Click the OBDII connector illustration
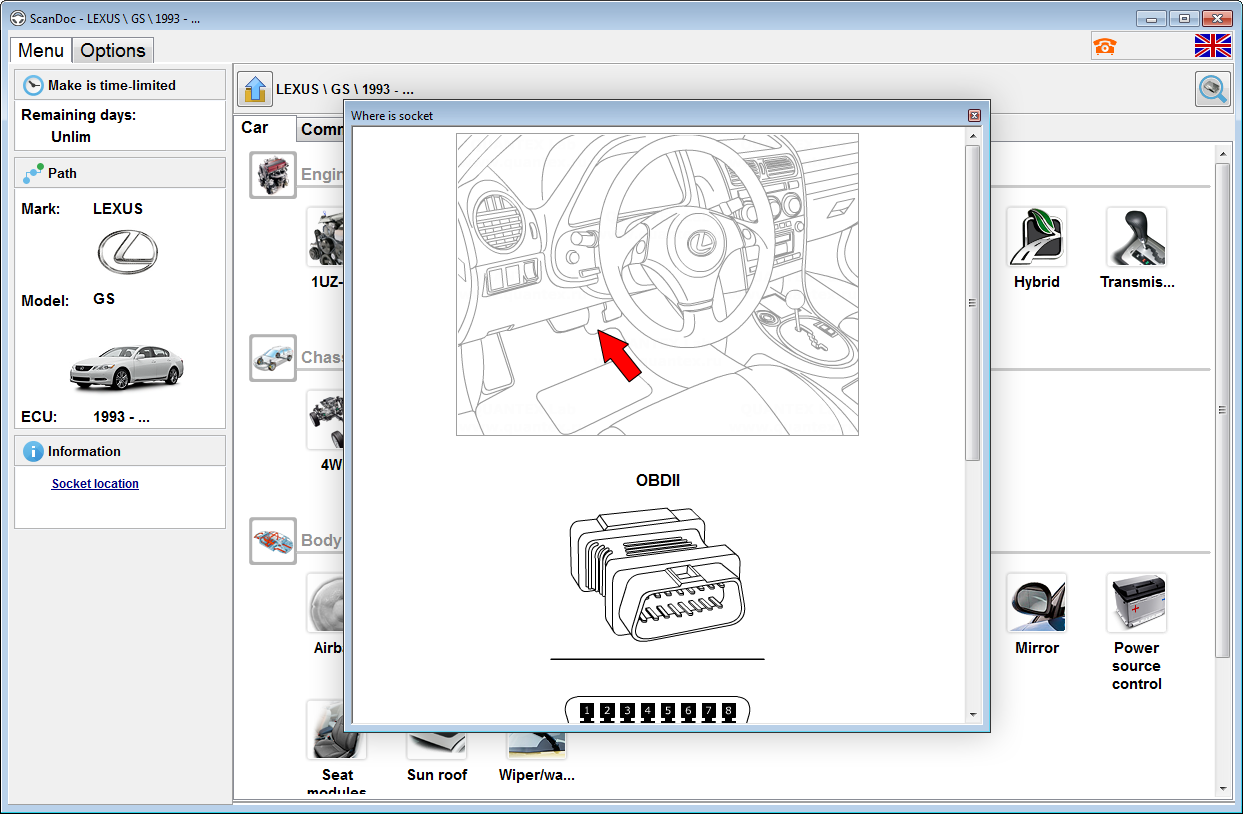Image resolution: width=1243 pixels, height=814 pixels. pyautogui.click(x=657, y=577)
